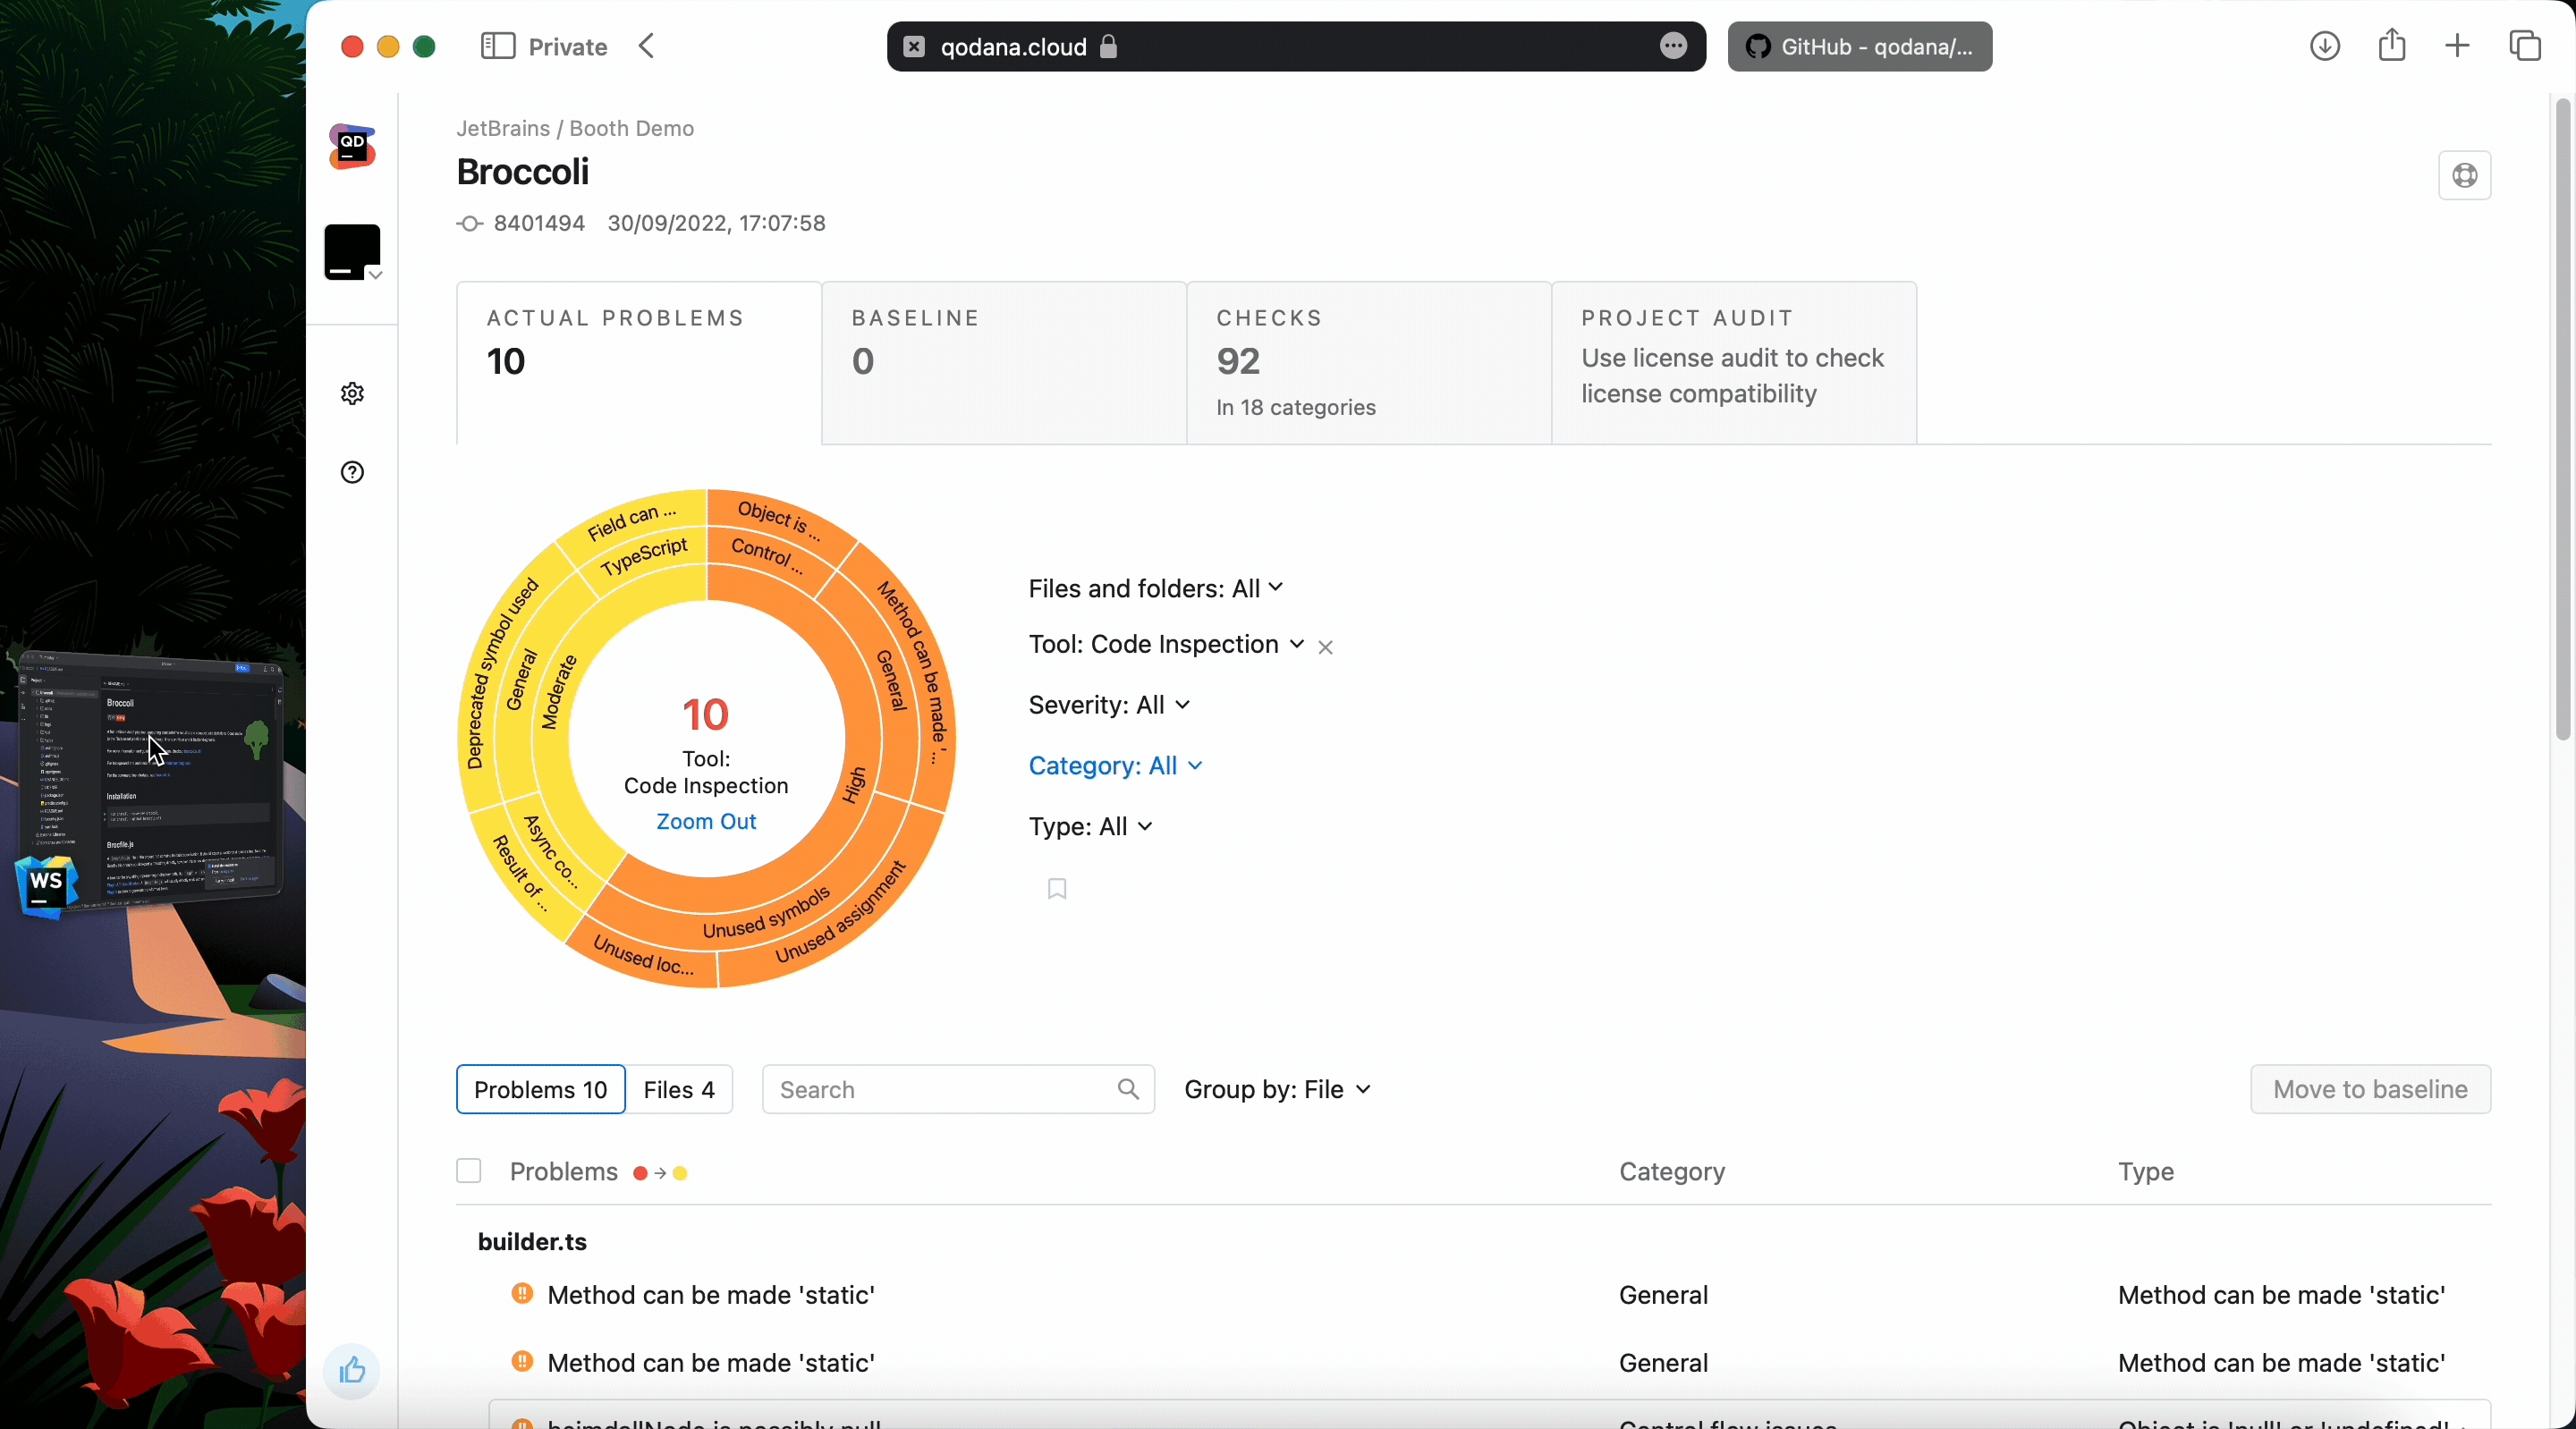Expand the Severity: All dropdown
Viewport: 2576px width, 1429px height.
(1110, 705)
